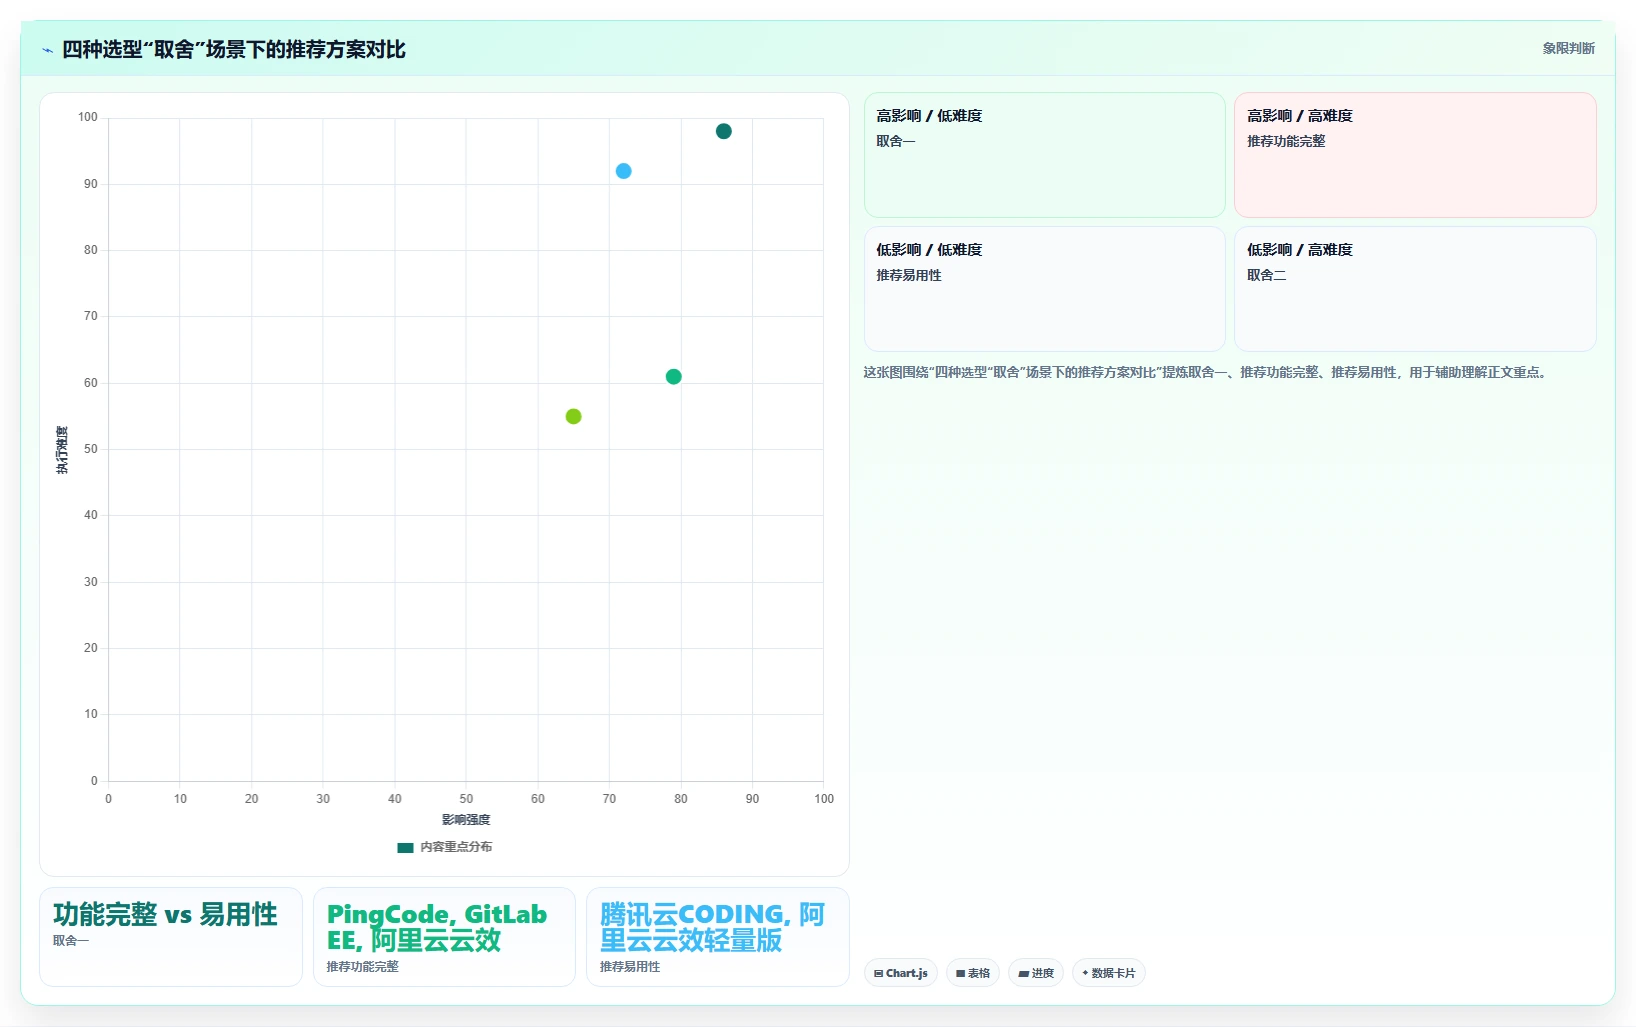Click the 表格 tag

pyautogui.click(x=973, y=973)
